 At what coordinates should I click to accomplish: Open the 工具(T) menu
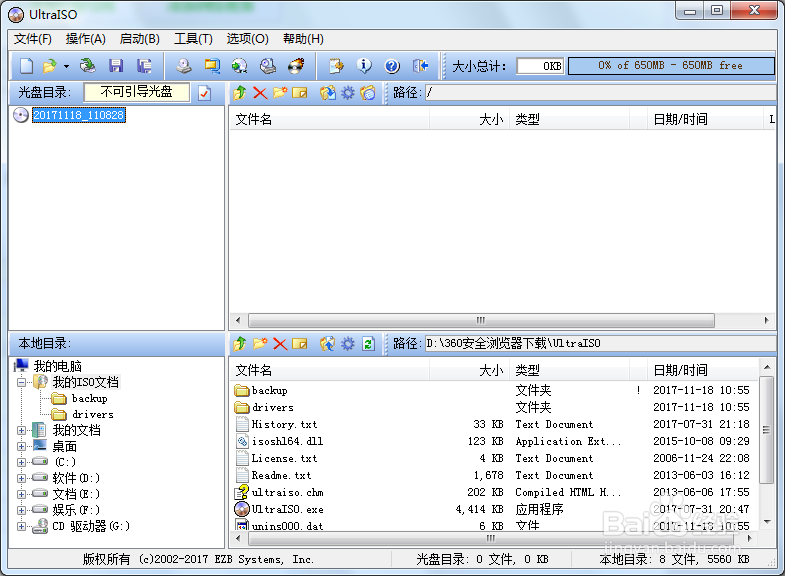click(x=193, y=39)
